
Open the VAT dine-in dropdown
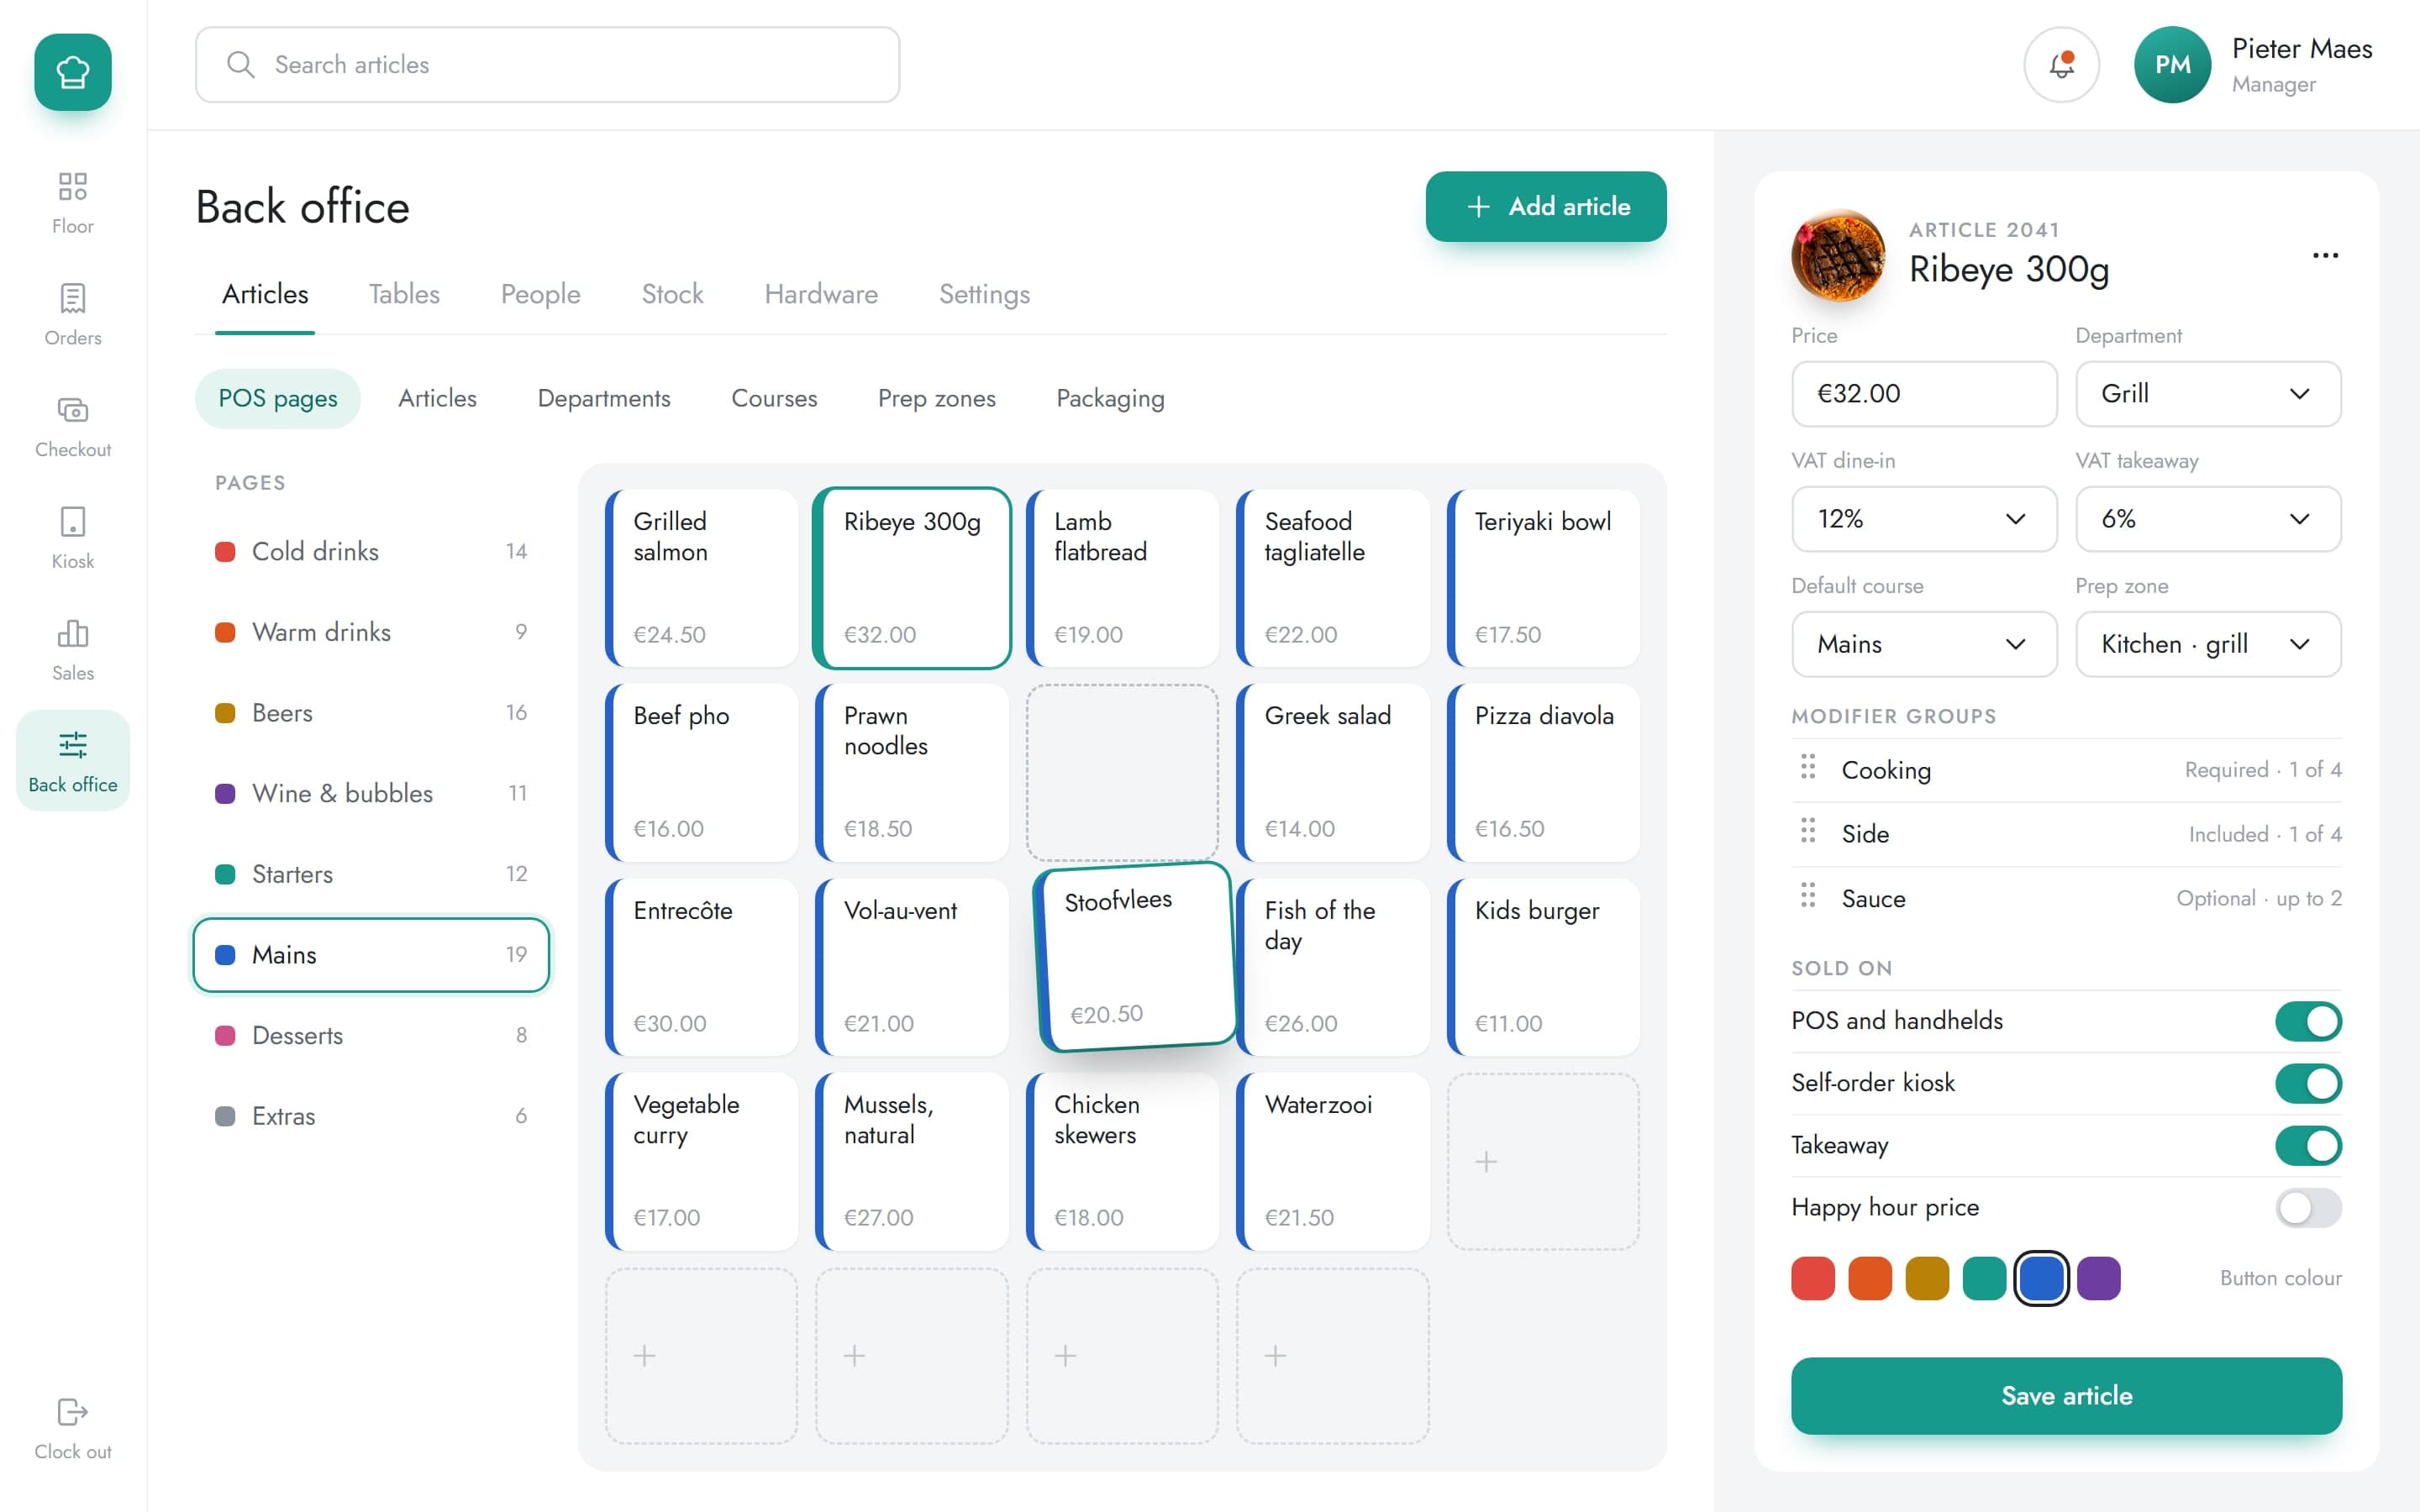1924,519
